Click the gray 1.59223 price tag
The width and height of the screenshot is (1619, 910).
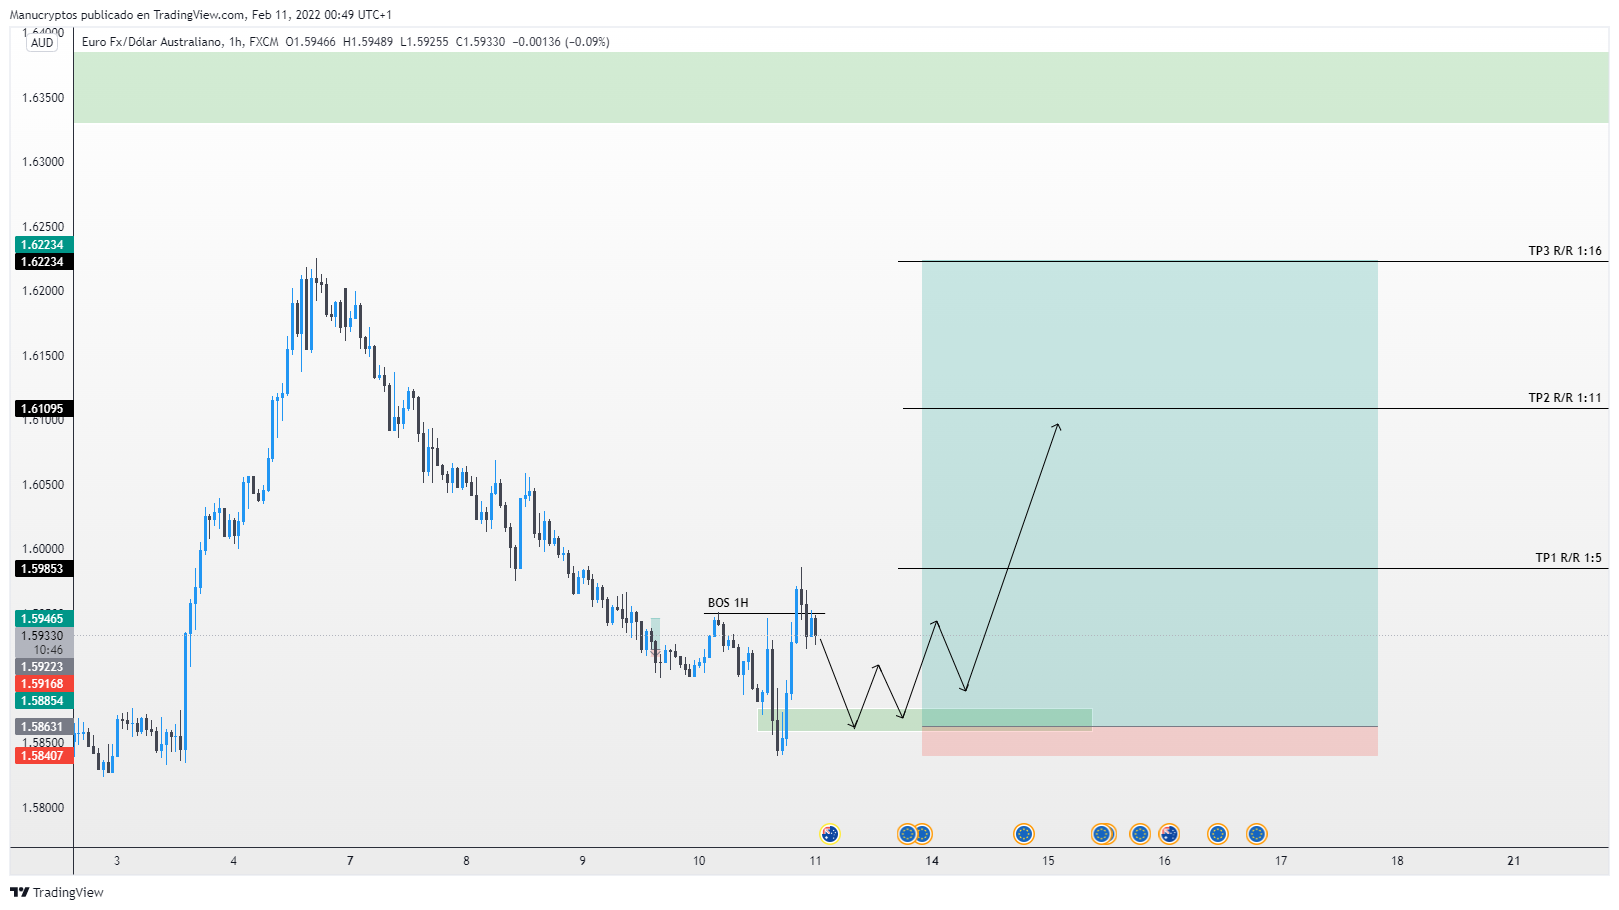pos(42,667)
